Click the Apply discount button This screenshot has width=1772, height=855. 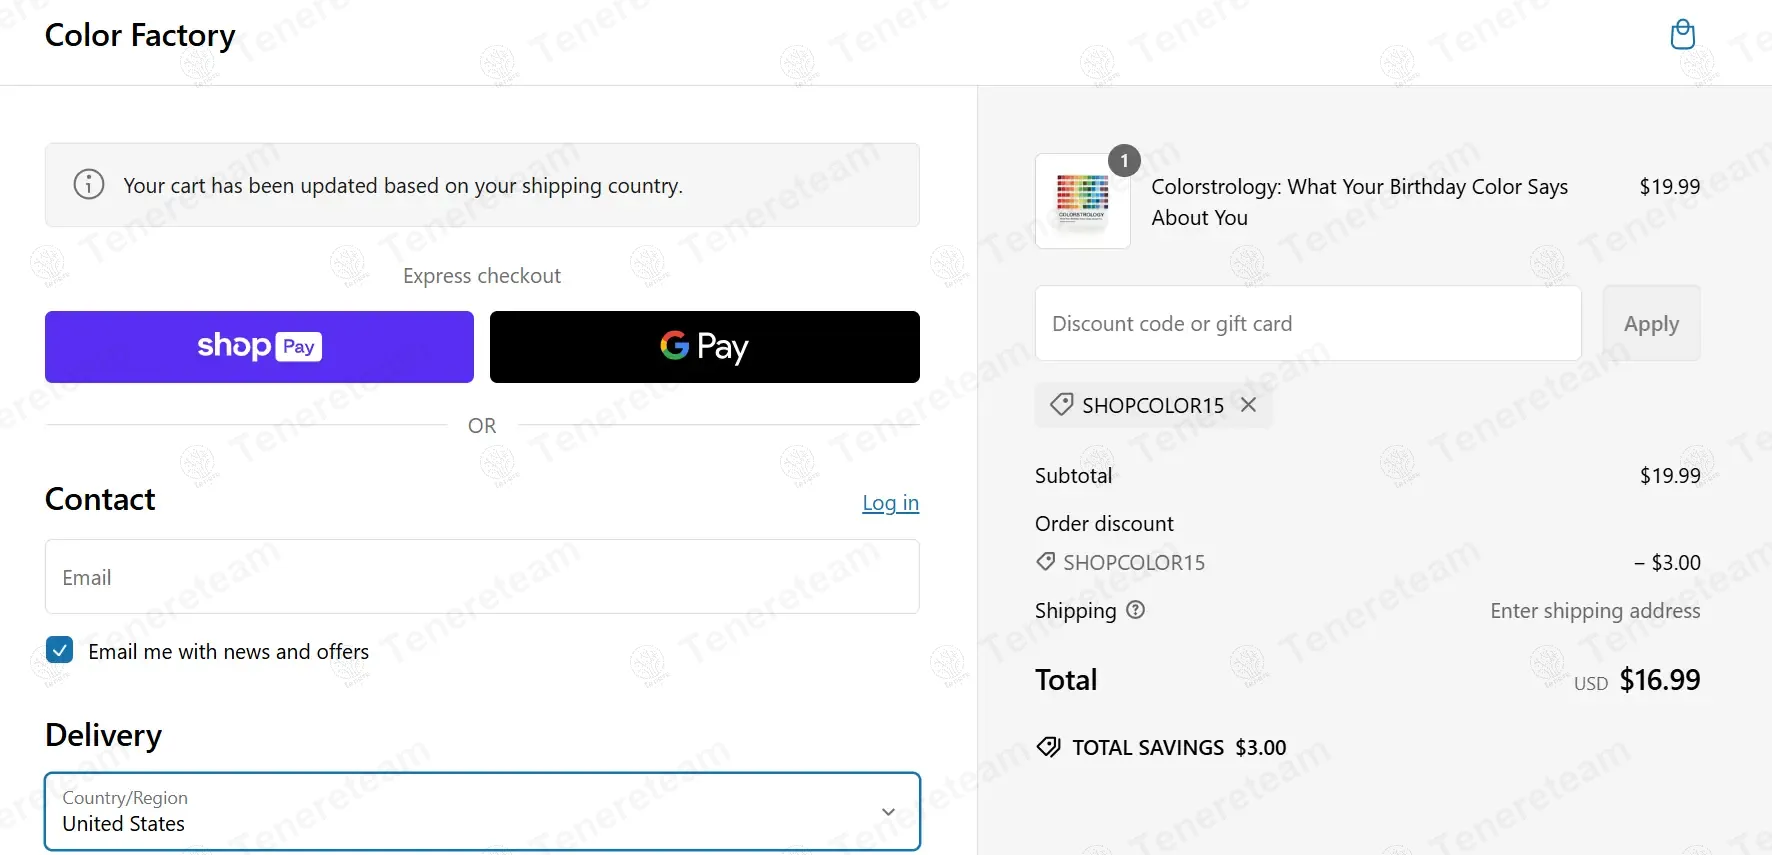[x=1651, y=324]
